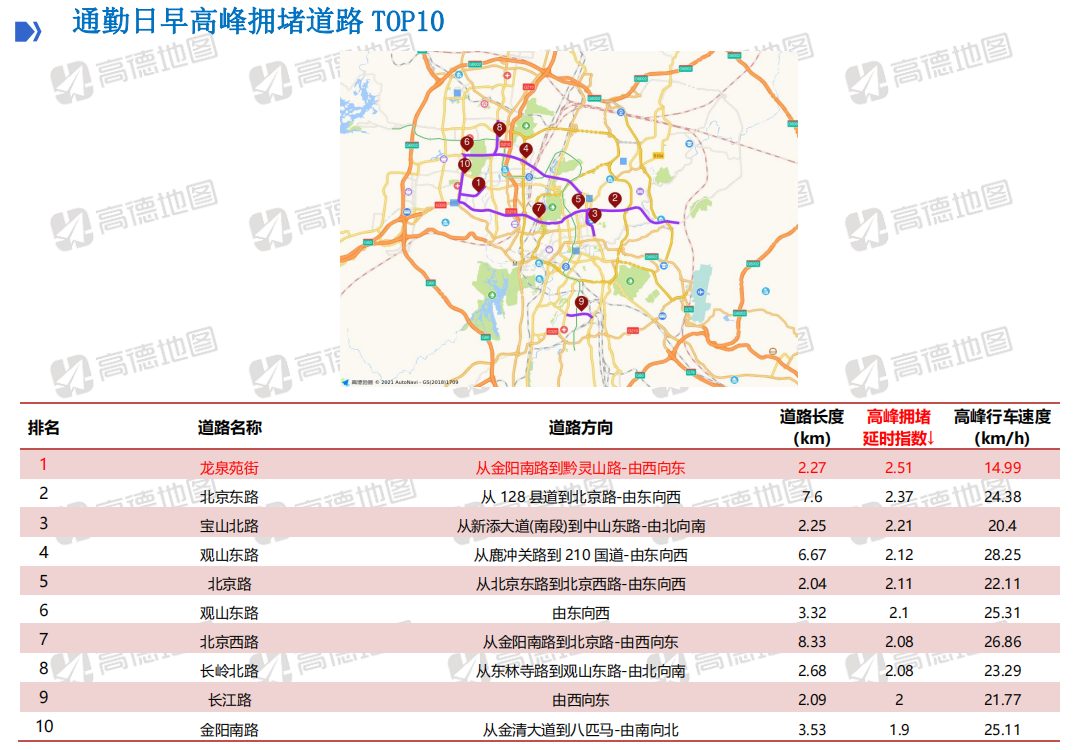This screenshot has width=1075, height=750.
Task: Click direction 由东向西 in rank 6 row
Action: point(581,613)
